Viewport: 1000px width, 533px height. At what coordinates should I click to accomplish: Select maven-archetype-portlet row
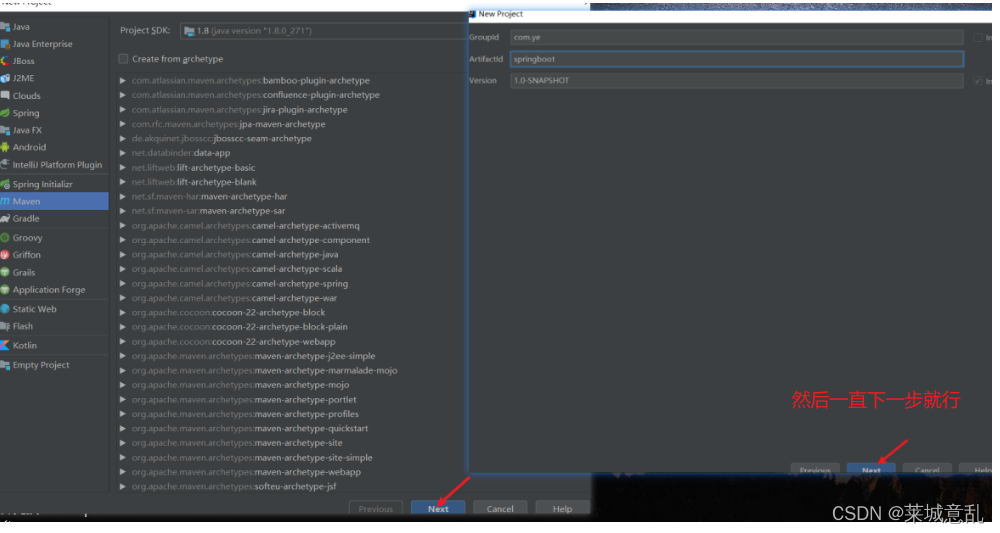pyautogui.click(x=244, y=400)
